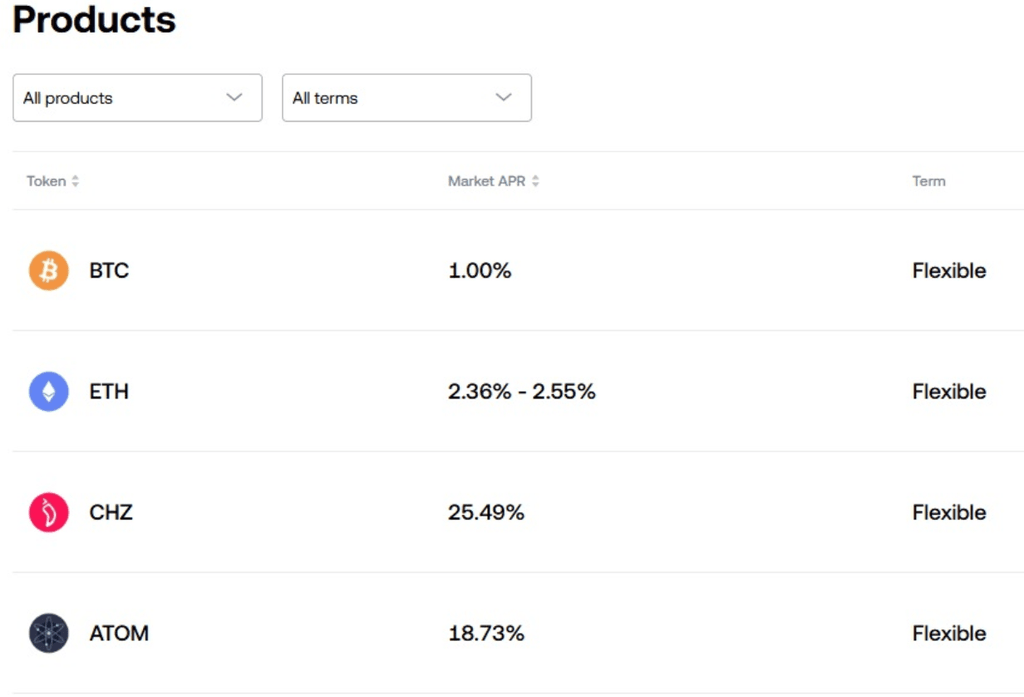The width and height of the screenshot is (1024, 697).
Task: Click the Chiliz red pepper icon
Action: [x=48, y=513]
